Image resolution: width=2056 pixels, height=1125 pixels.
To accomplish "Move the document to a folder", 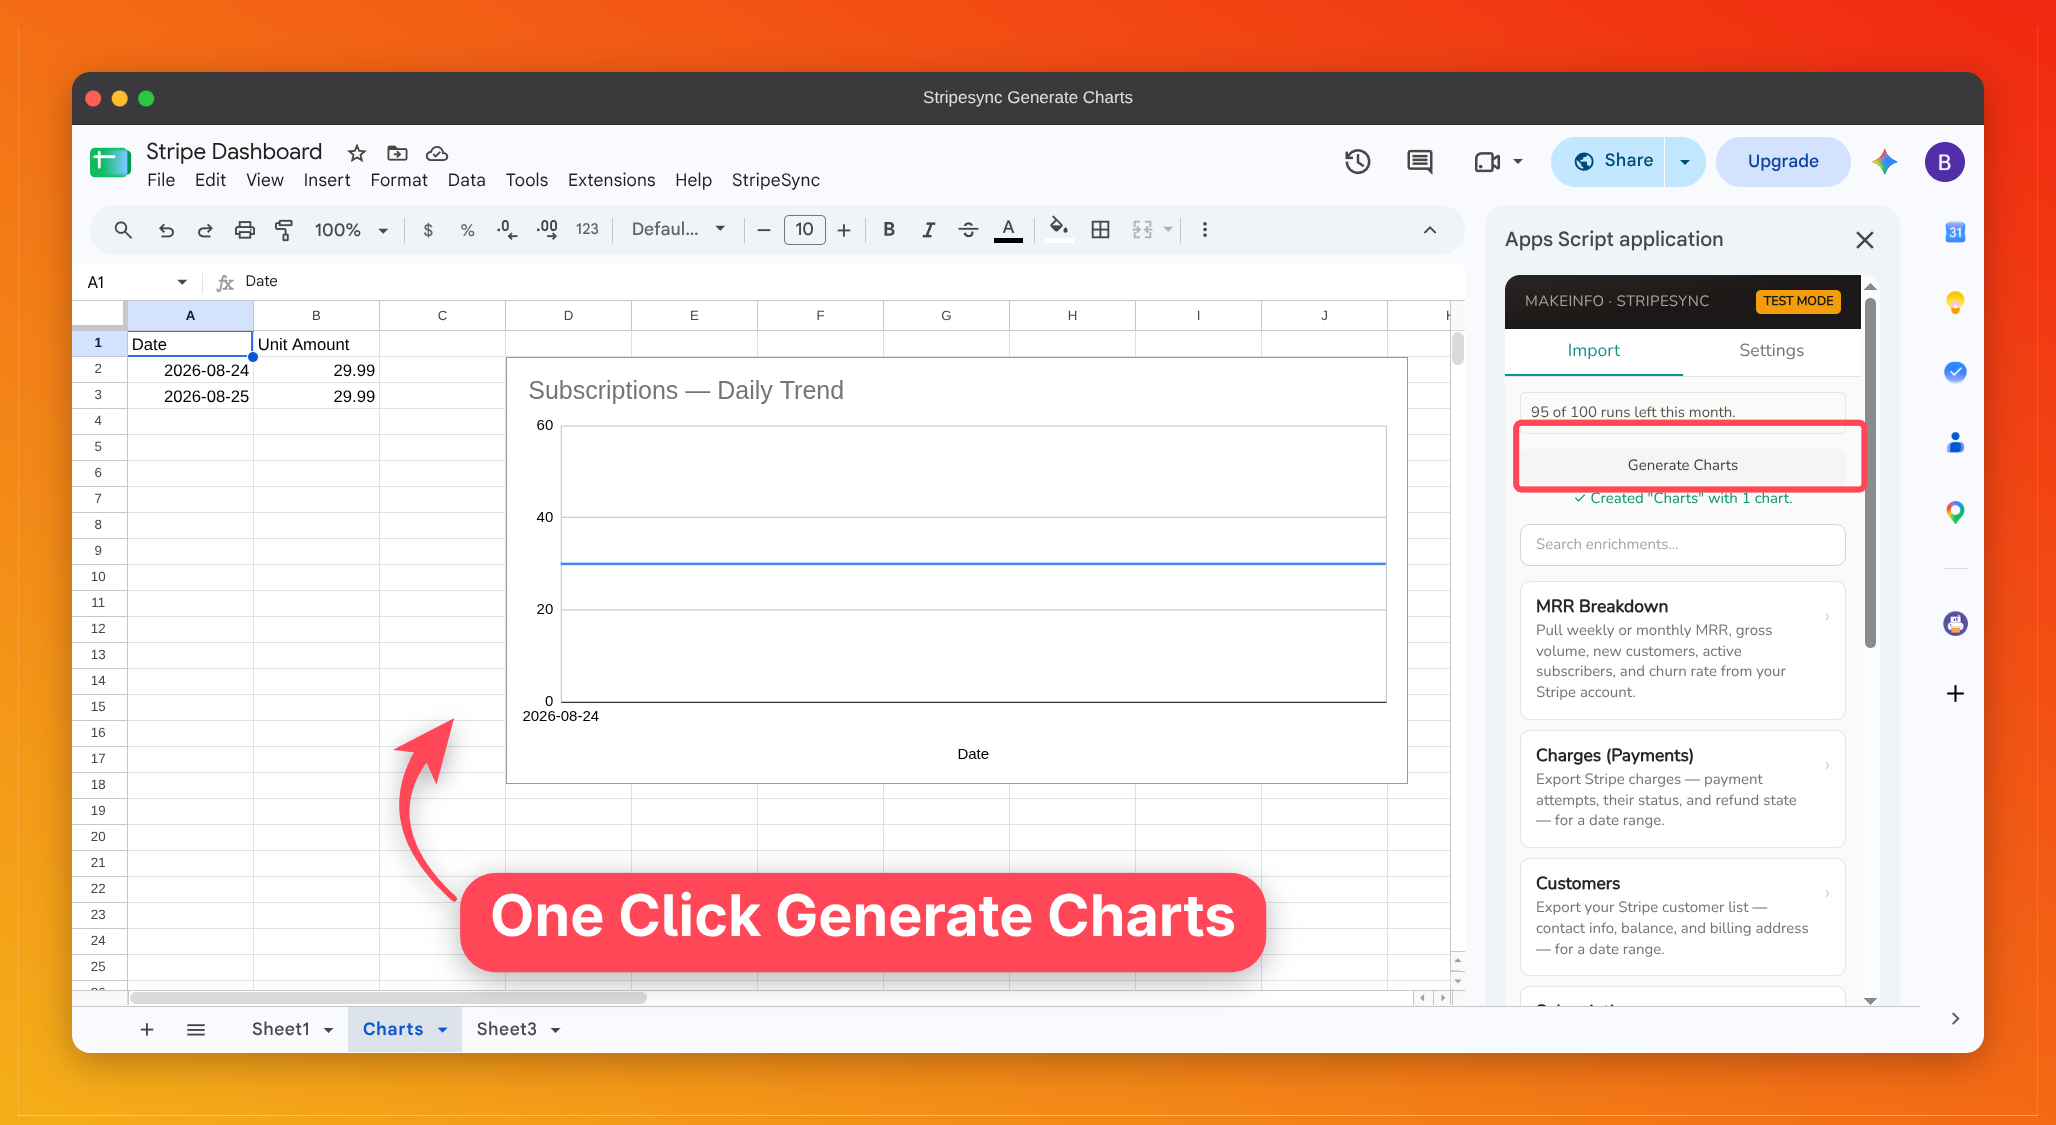I will coord(397,153).
